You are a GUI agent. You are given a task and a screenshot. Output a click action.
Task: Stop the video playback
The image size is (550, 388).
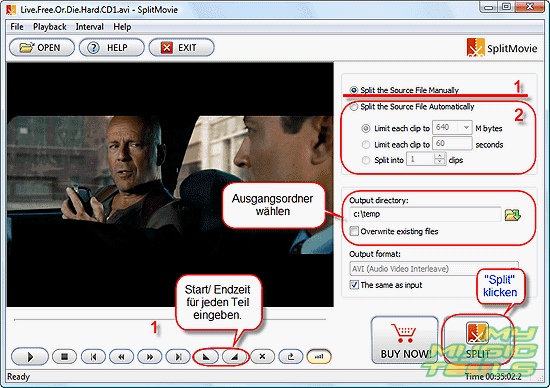(x=64, y=357)
